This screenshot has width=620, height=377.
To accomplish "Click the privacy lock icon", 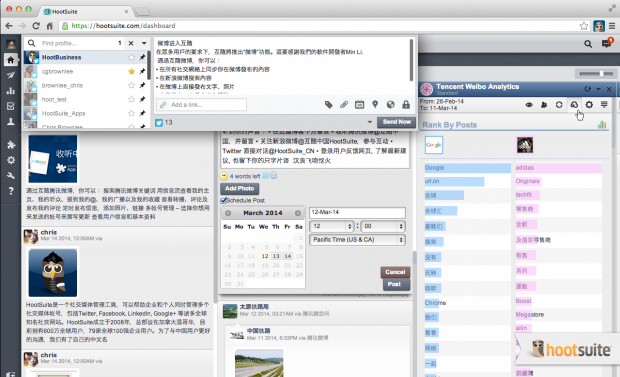I will click(406, 105).
